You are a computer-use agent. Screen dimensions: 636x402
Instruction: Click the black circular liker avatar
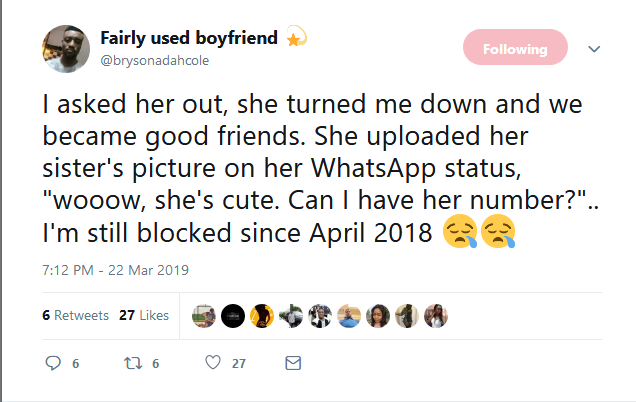[x=232, y=315]
